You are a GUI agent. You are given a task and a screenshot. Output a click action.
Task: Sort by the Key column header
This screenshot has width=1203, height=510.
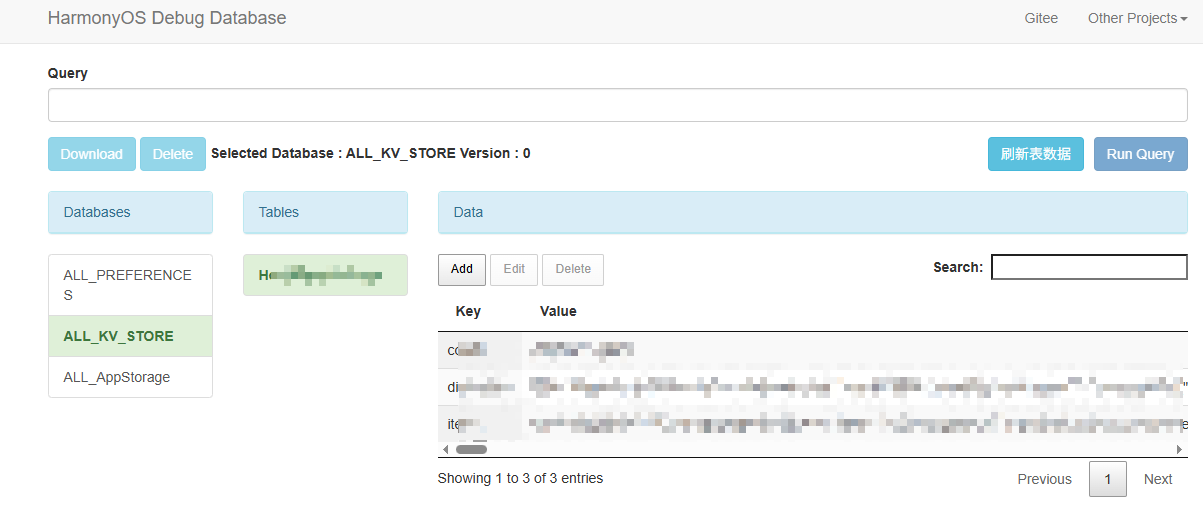coord(468,311)
